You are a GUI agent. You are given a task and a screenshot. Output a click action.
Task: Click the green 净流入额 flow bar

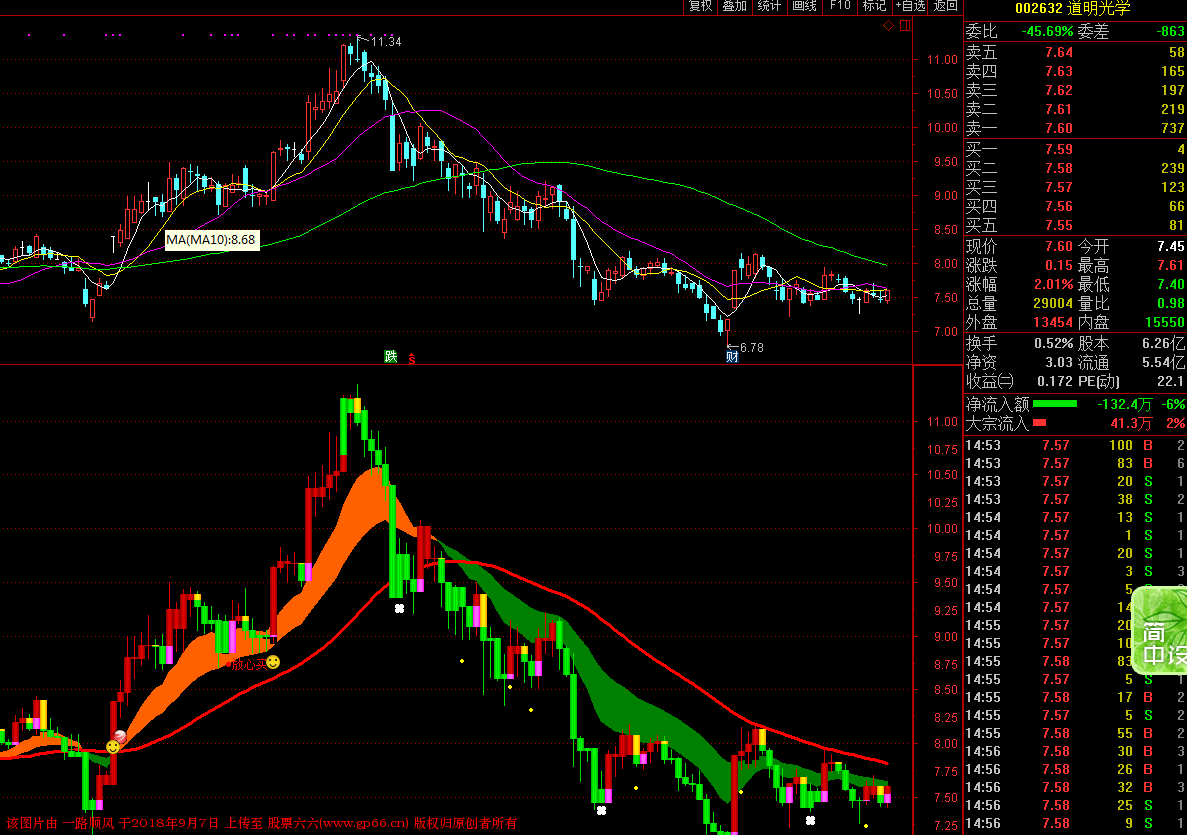1055,404
